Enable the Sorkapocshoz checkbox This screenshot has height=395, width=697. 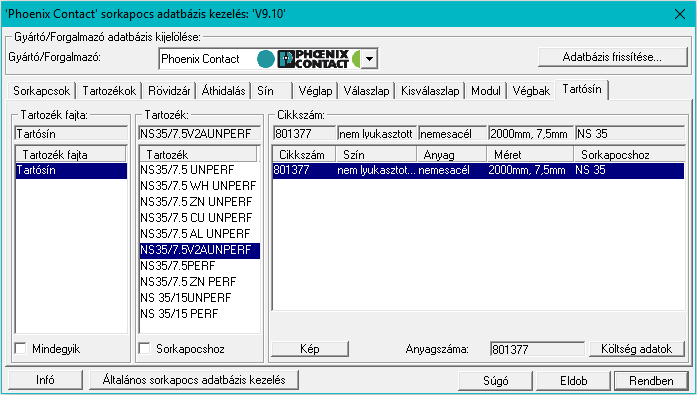[144, 348]
